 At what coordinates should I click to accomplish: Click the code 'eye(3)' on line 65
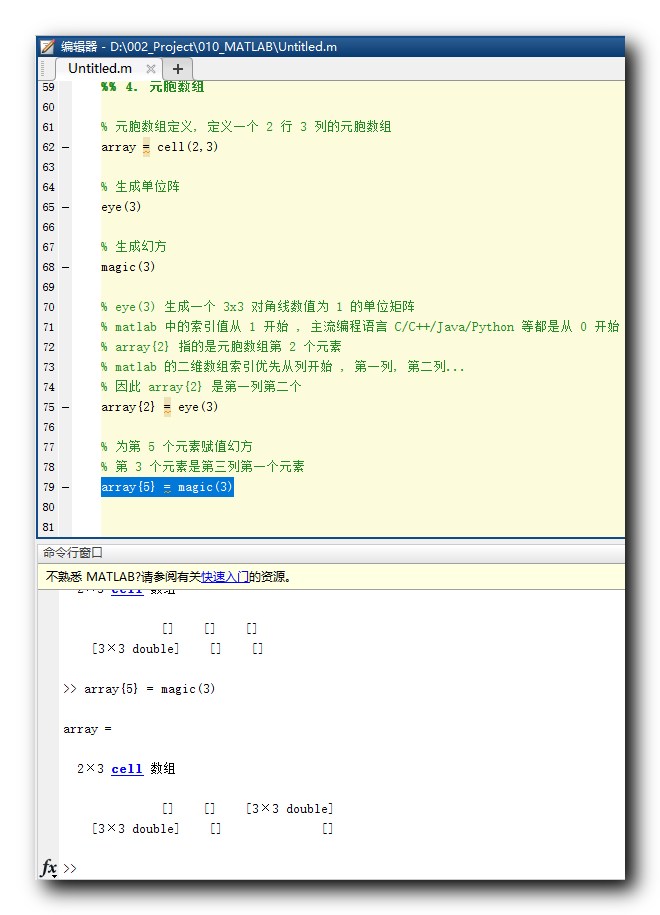121,207
